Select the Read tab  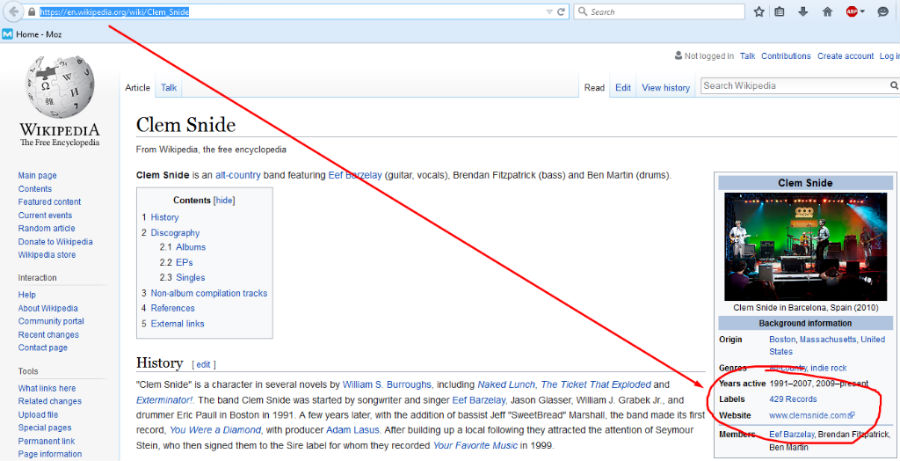pyautogui.click(x=594, y=87)
